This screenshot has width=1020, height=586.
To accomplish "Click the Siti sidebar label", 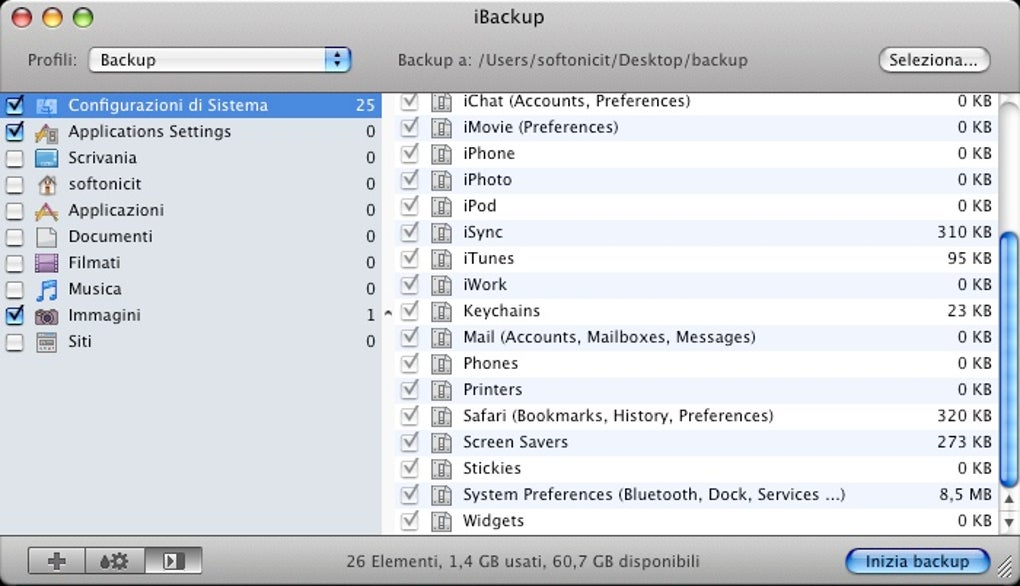I will pos(80,341).
